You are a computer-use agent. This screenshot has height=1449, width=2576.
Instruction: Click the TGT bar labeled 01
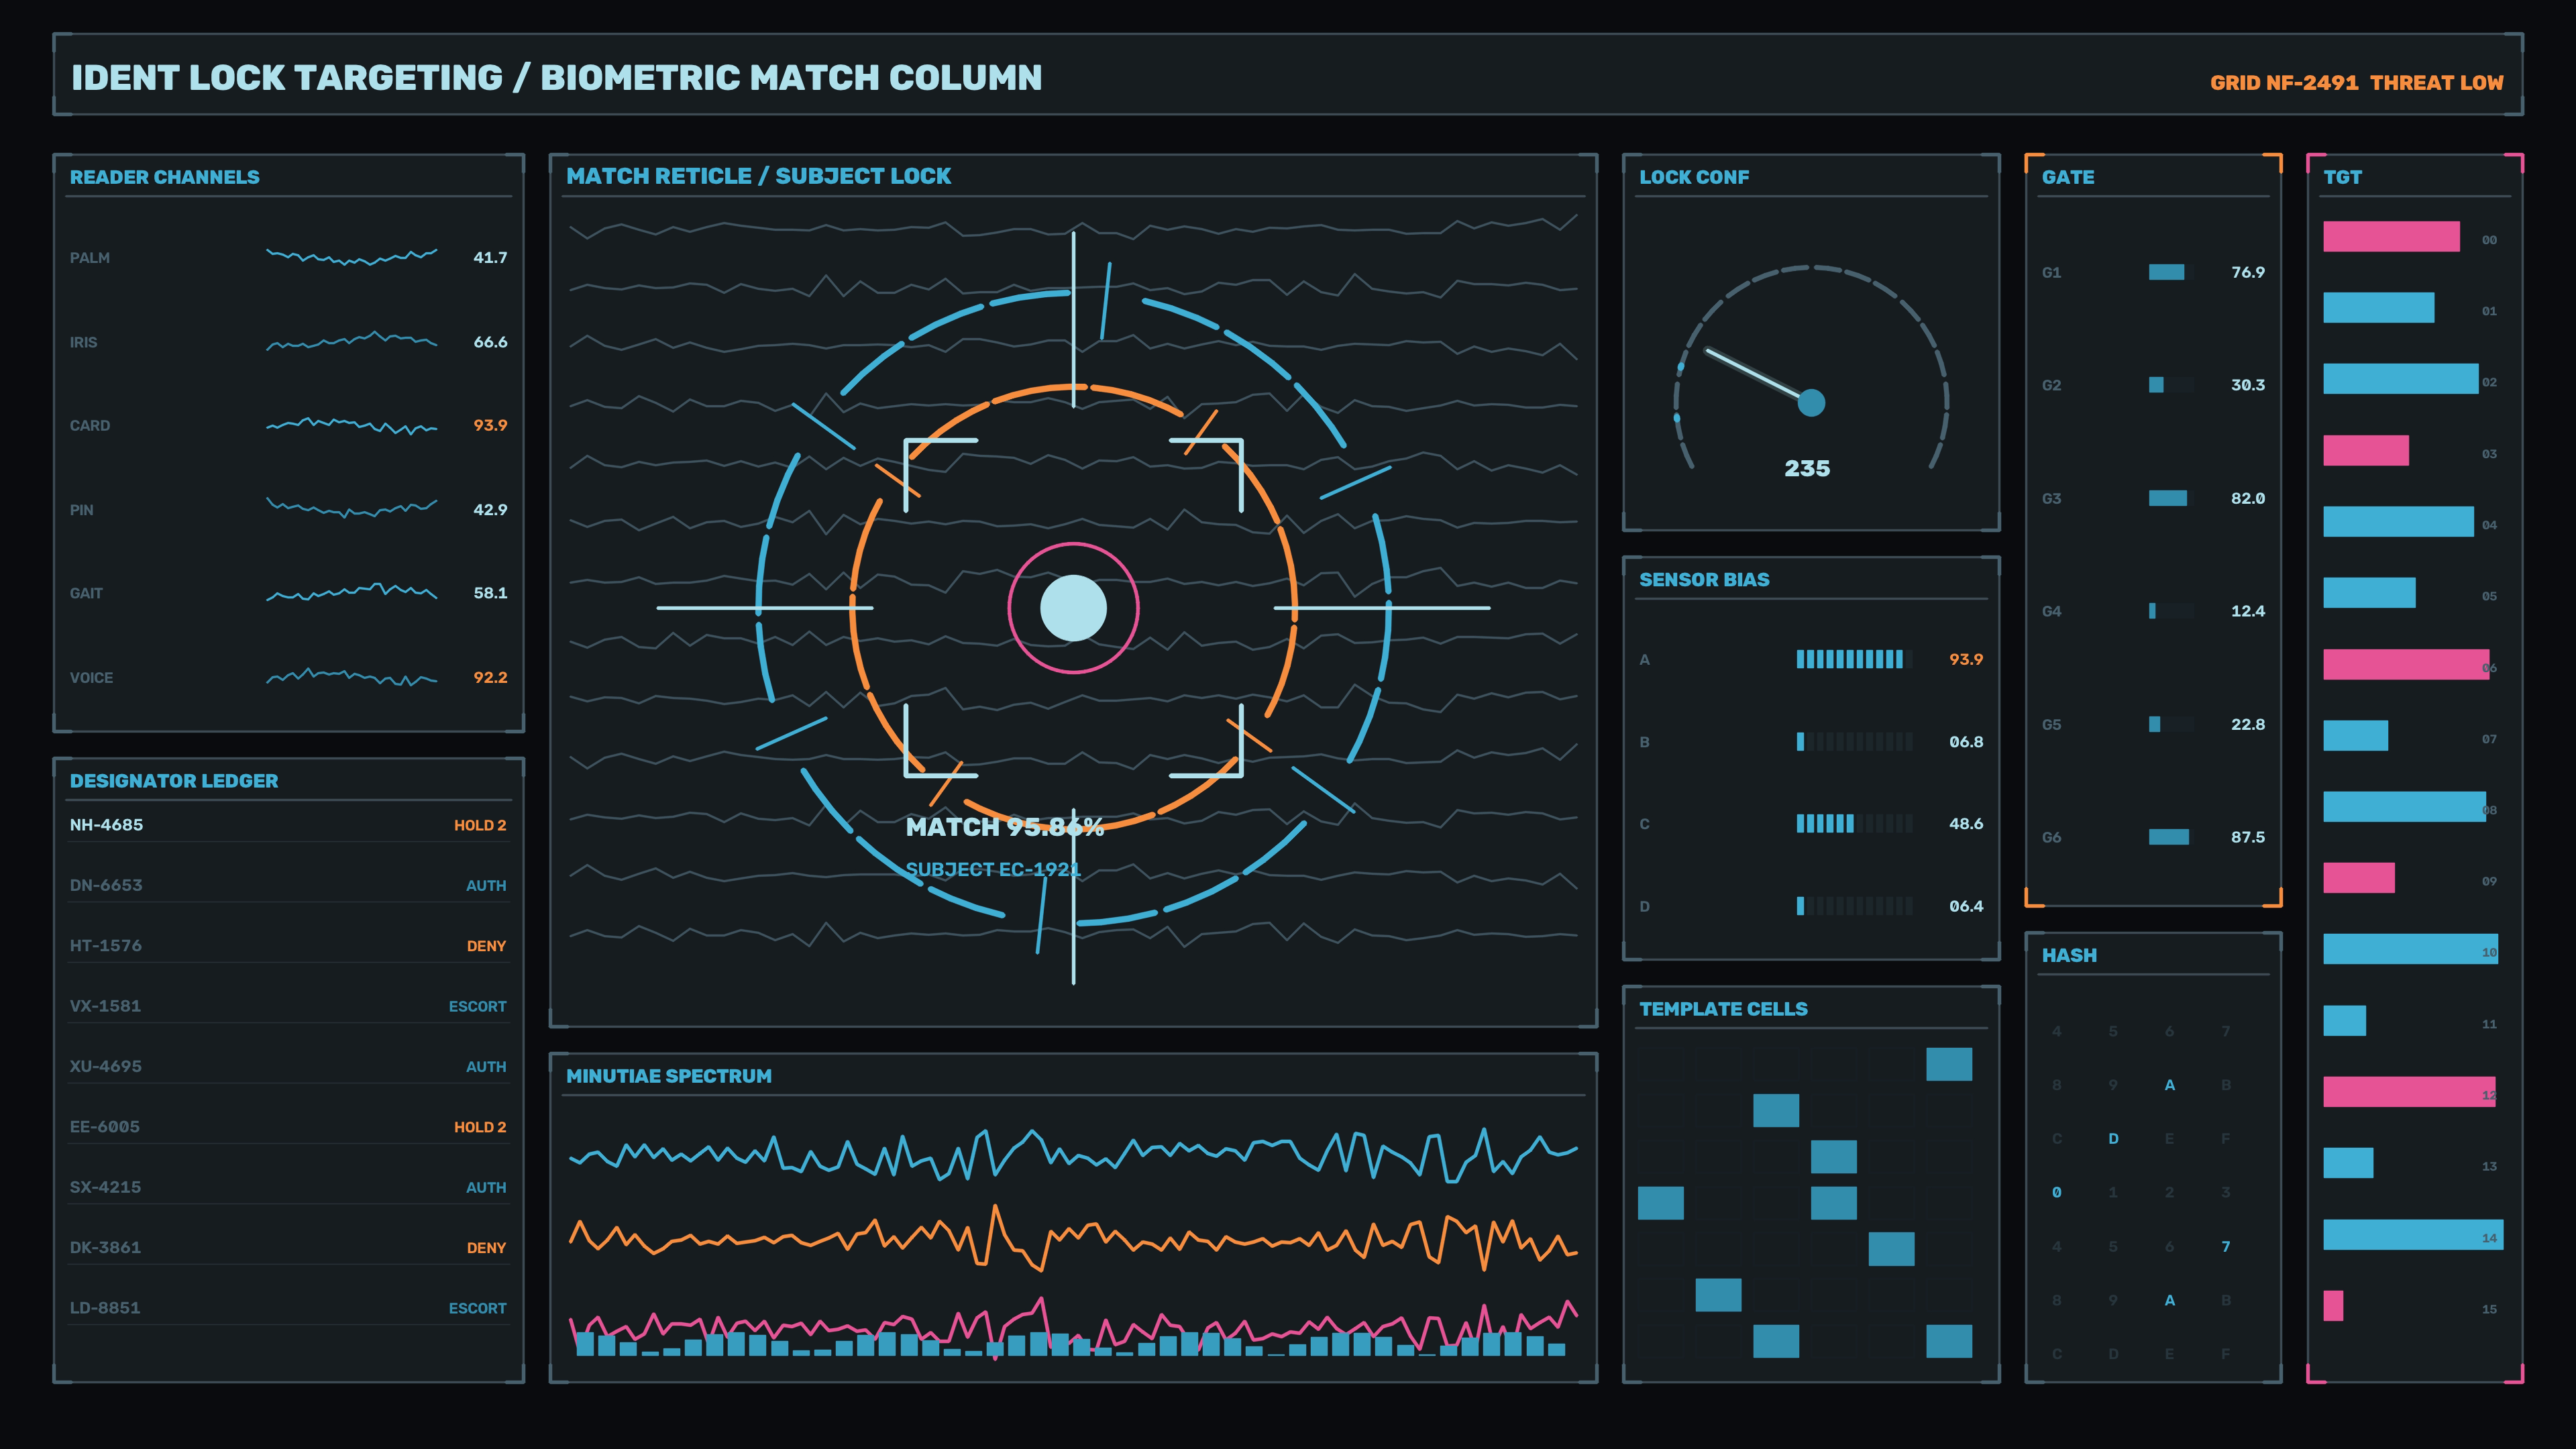2378,308
